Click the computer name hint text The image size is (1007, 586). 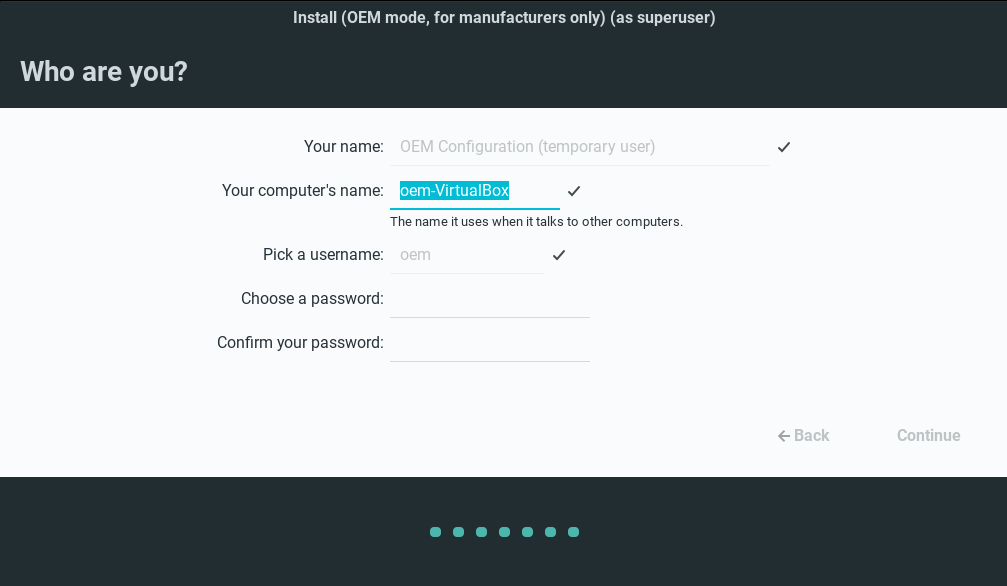(x=536, y=222)
